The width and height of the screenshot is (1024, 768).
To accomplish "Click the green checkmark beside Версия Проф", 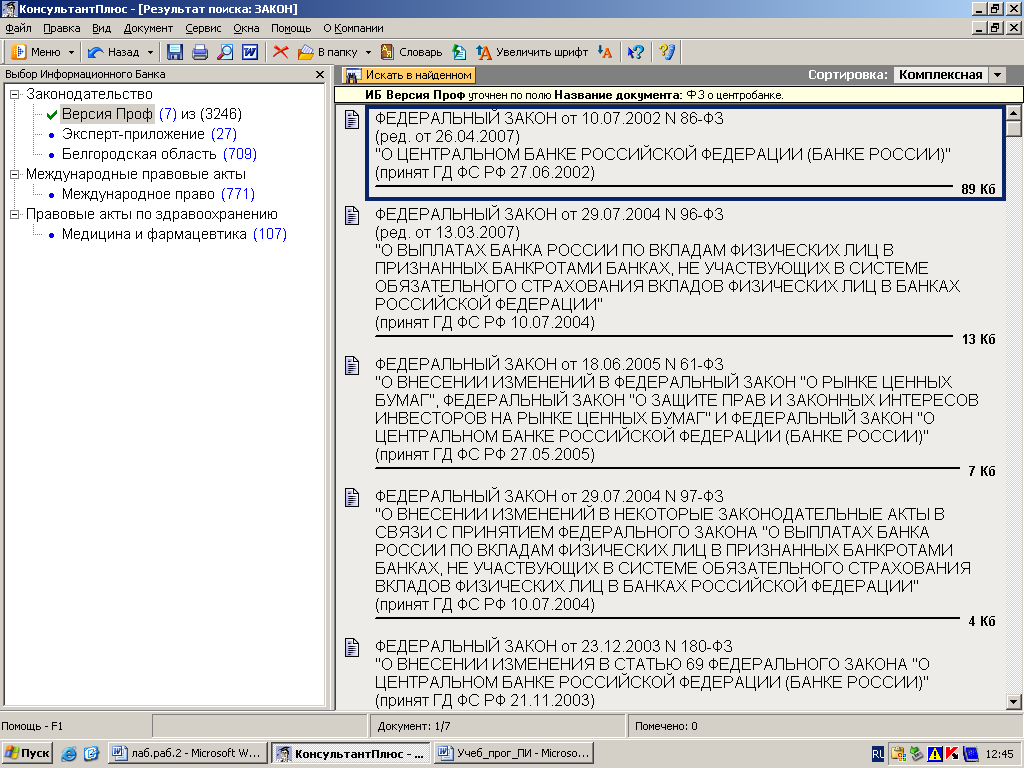I will (x=52, y=115).
